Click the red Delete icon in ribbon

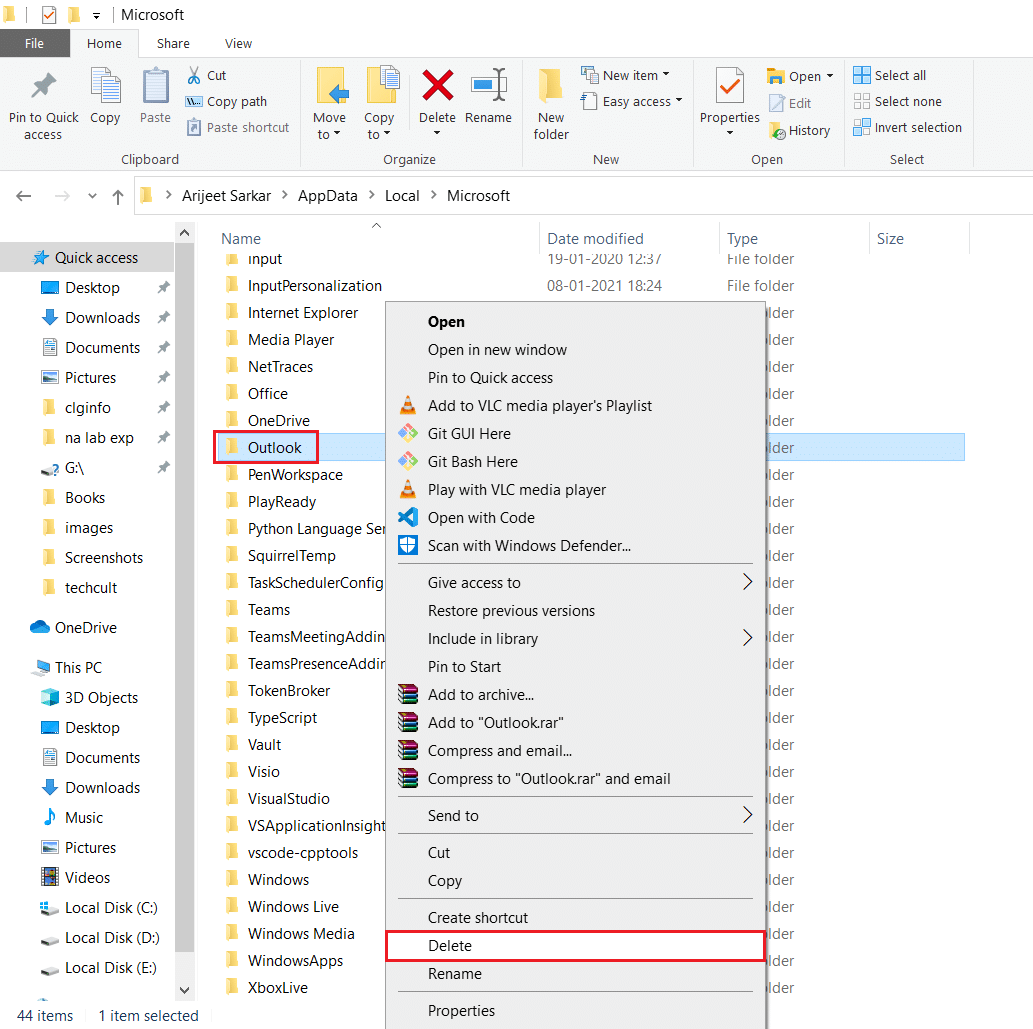pyautogui.click(x=437, y=87)
